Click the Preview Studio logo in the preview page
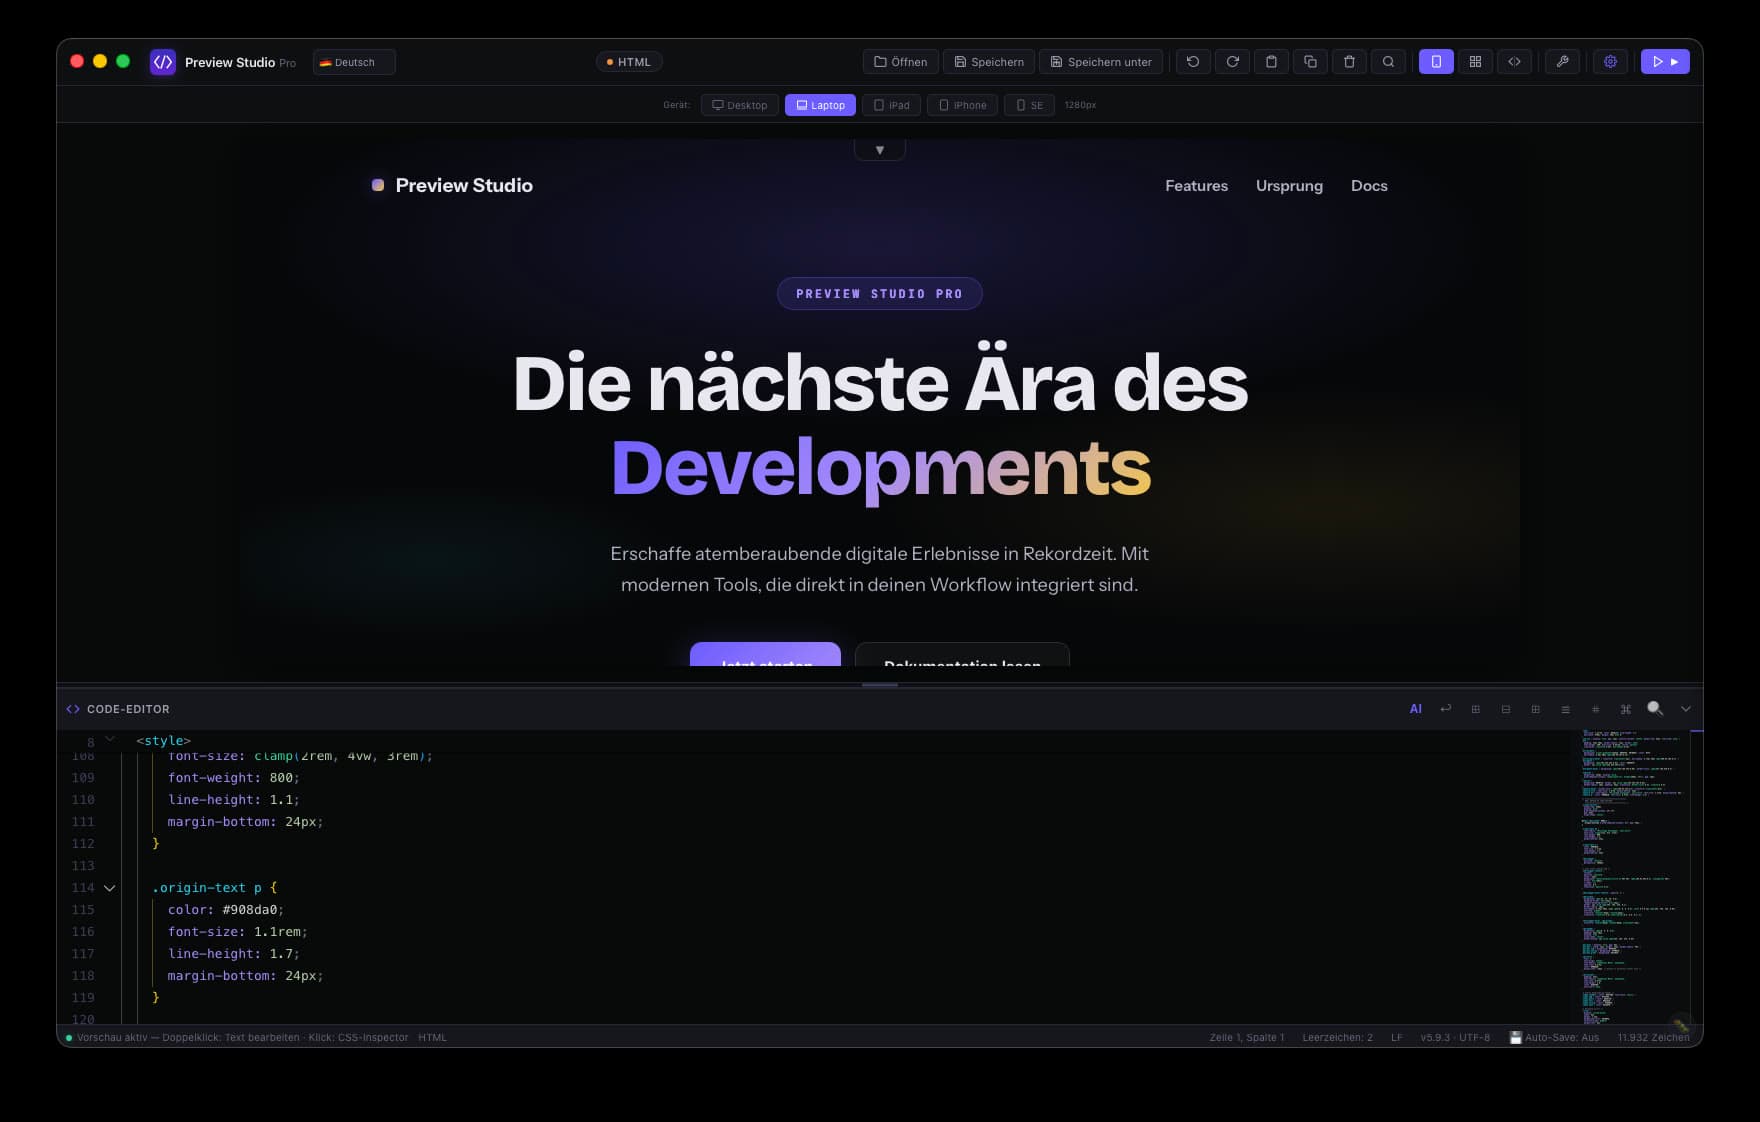 [452, 185]
